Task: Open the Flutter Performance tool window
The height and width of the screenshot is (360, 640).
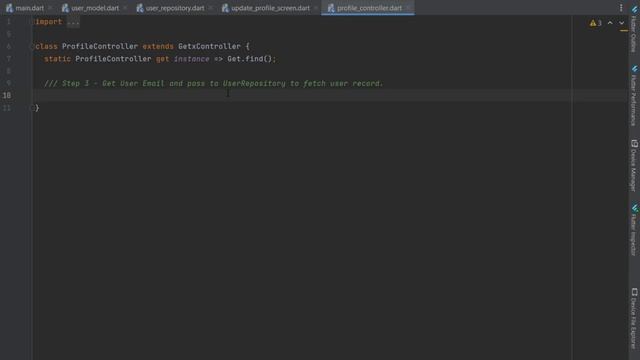Action: point(634,96)
